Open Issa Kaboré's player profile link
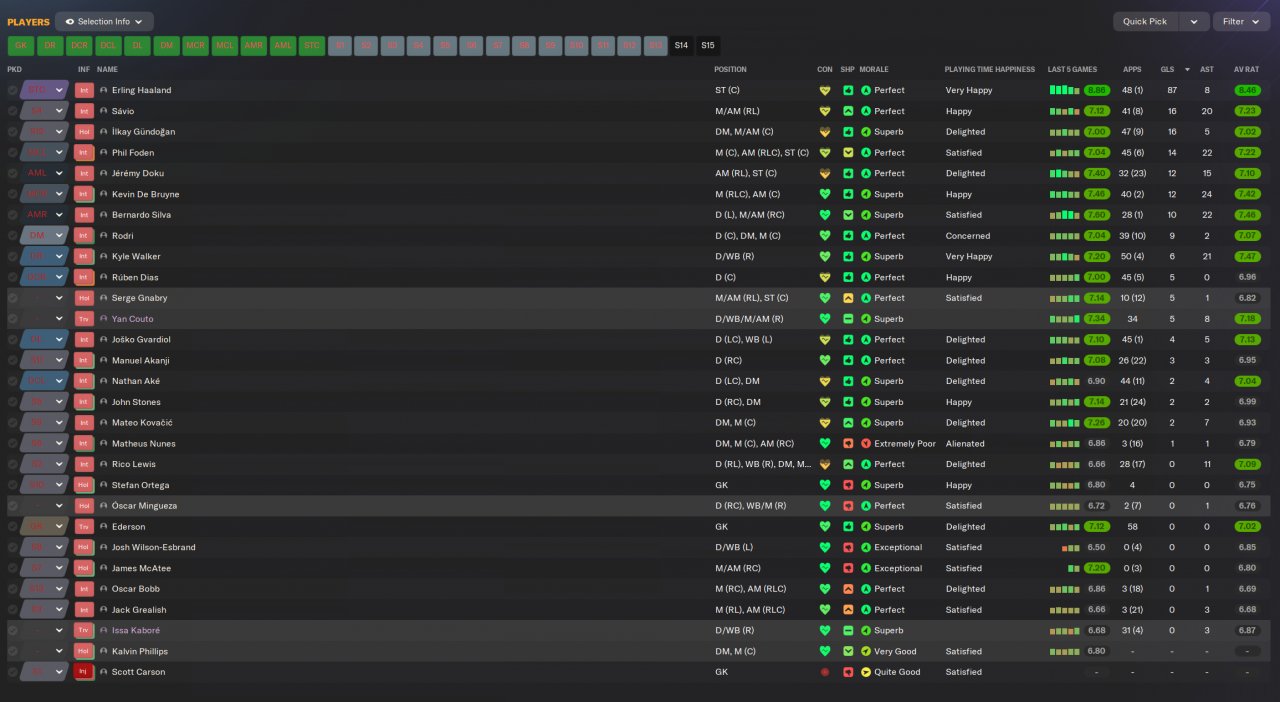The width and height of the screenshot is (1280, 702). pyautogui.click(x=136, y=631)
